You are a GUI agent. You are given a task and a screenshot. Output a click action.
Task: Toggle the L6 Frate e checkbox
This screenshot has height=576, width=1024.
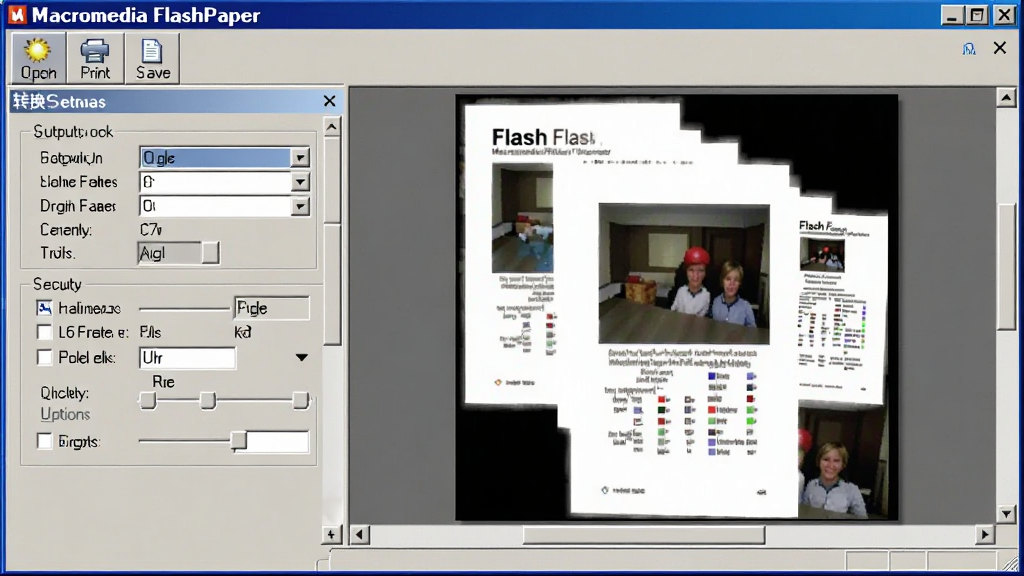tap(44, 332)
